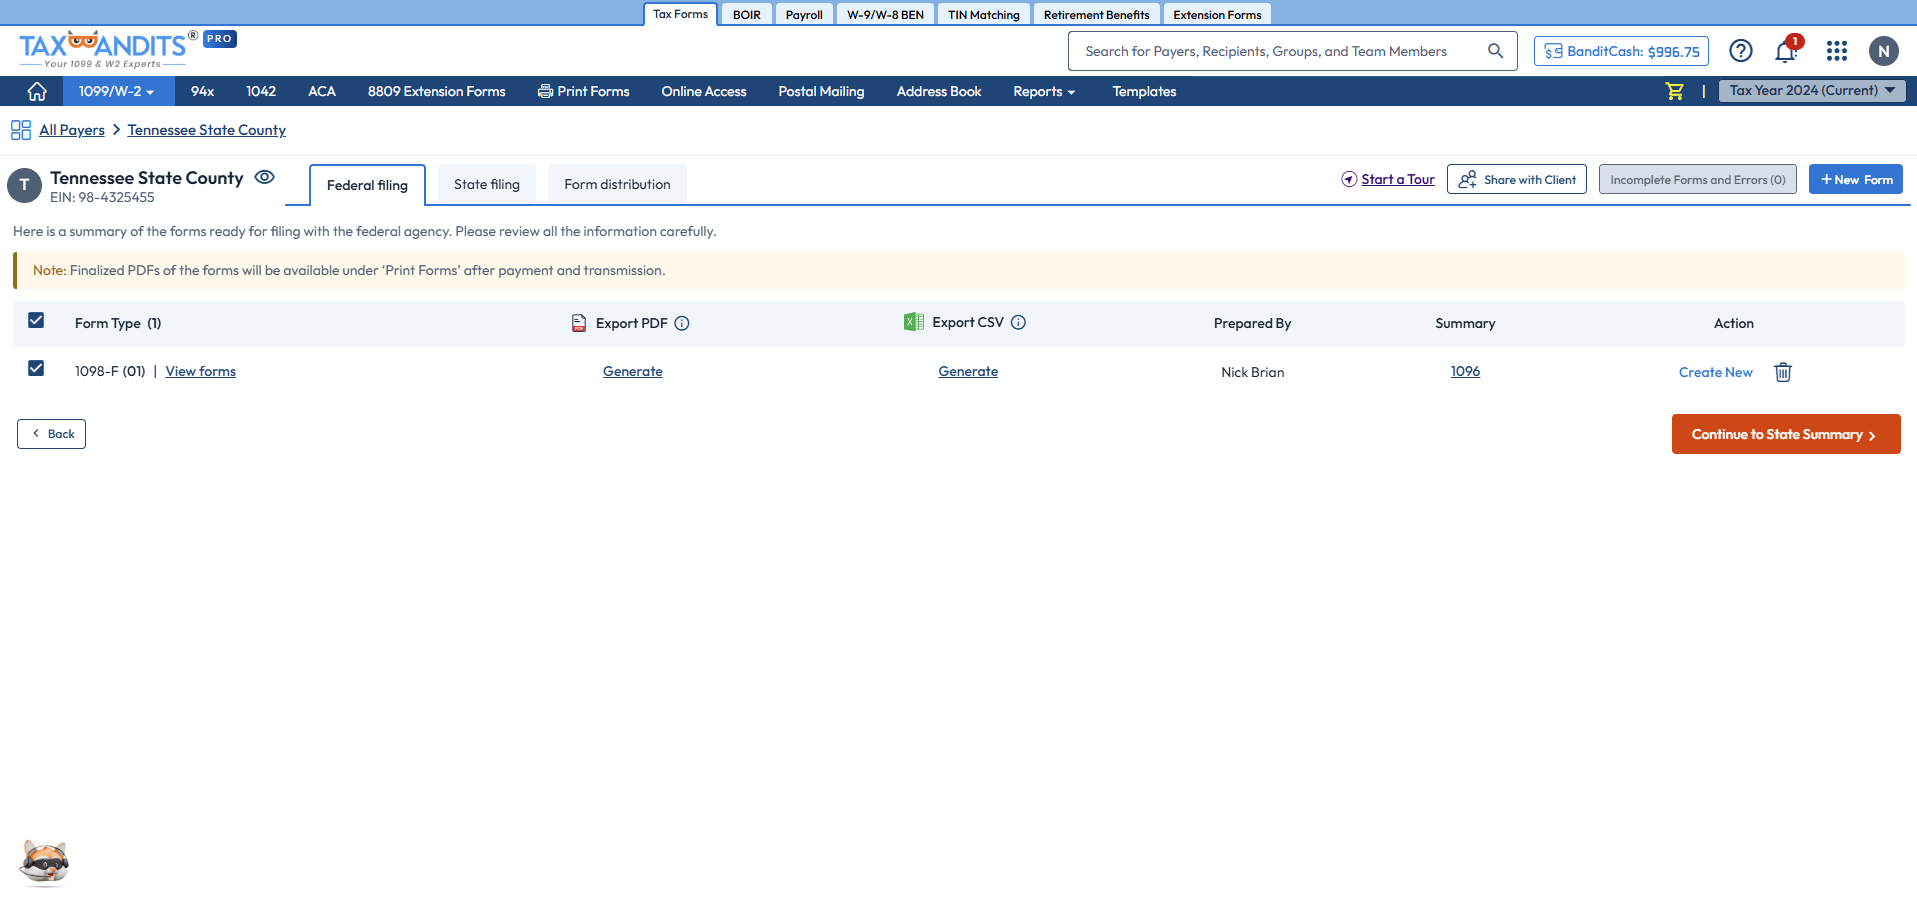Select the Tax Forms top tab

pos(680,14)
